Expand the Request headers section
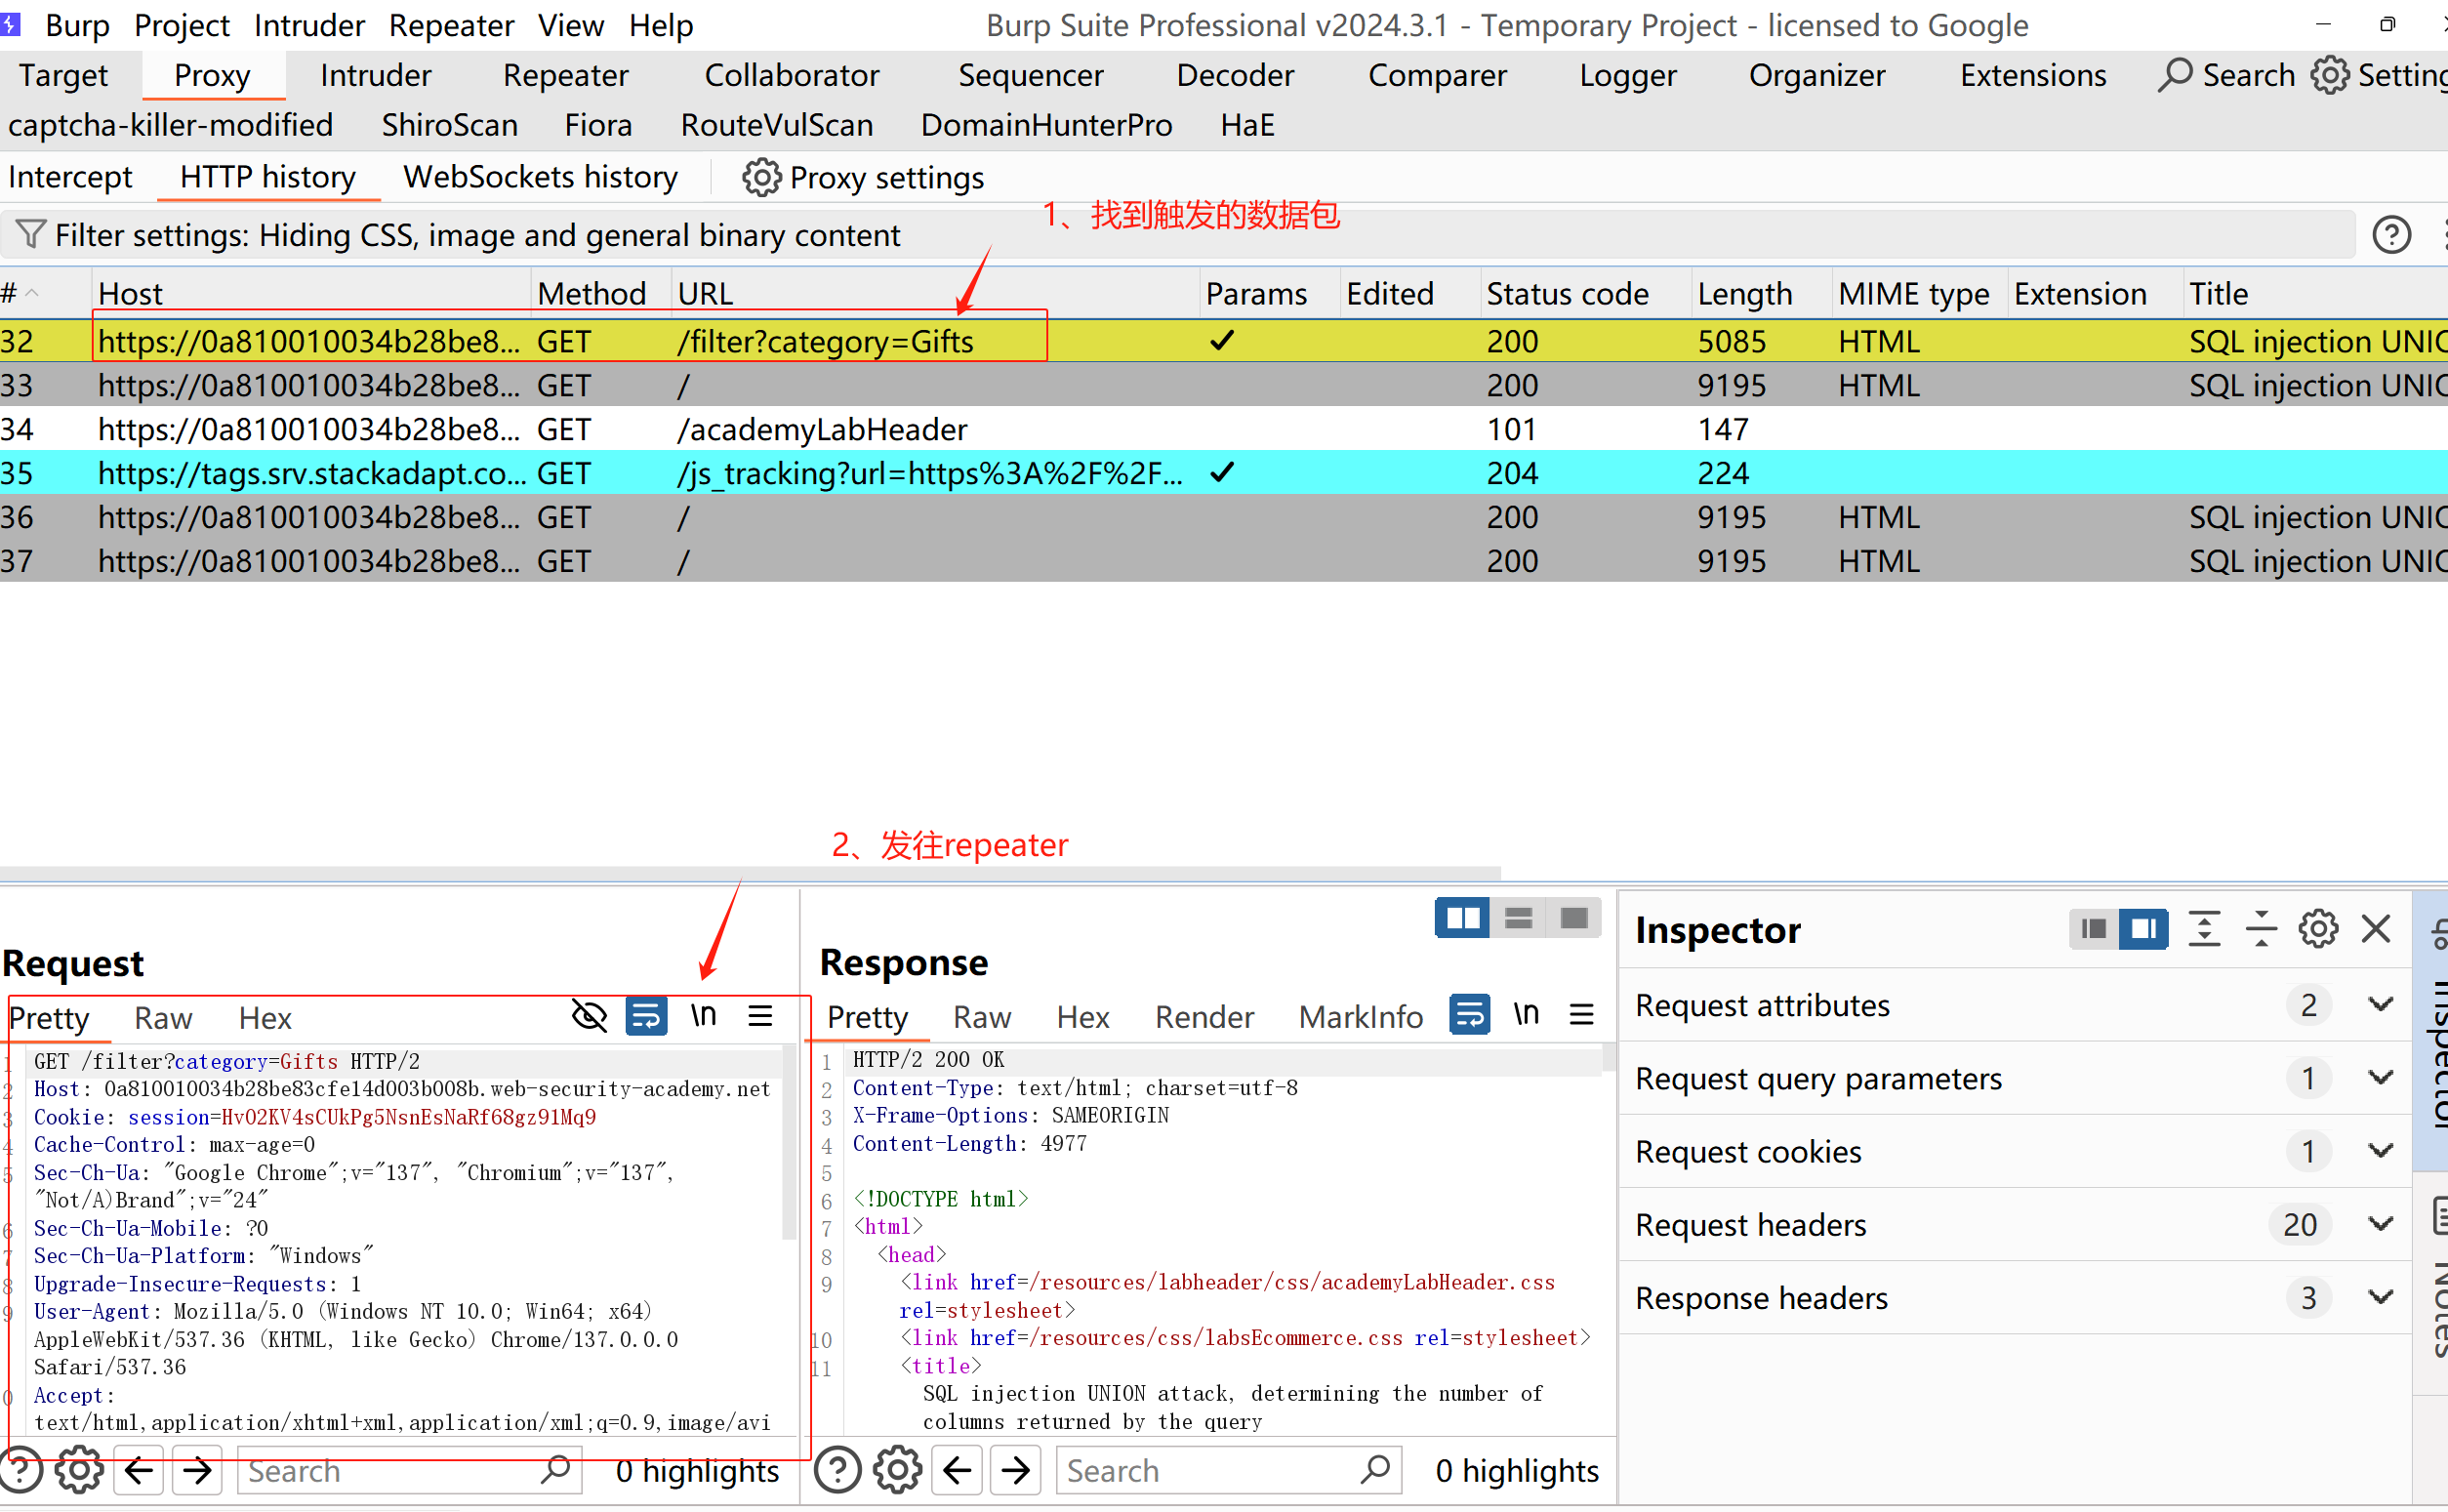 coord(2381,1224)
